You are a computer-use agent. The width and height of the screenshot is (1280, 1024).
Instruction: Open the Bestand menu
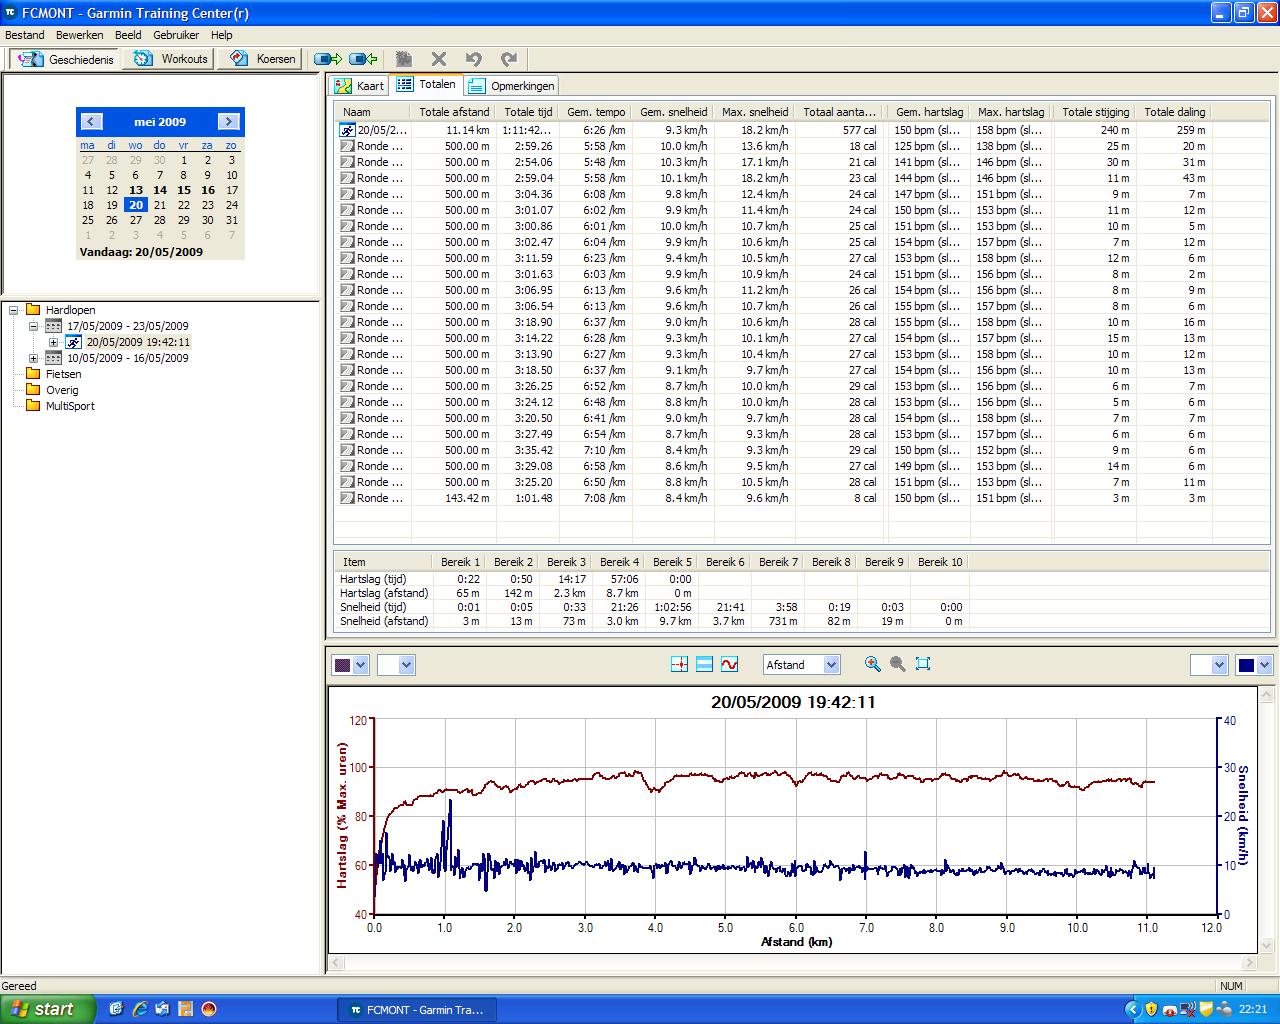pos(25,35)
